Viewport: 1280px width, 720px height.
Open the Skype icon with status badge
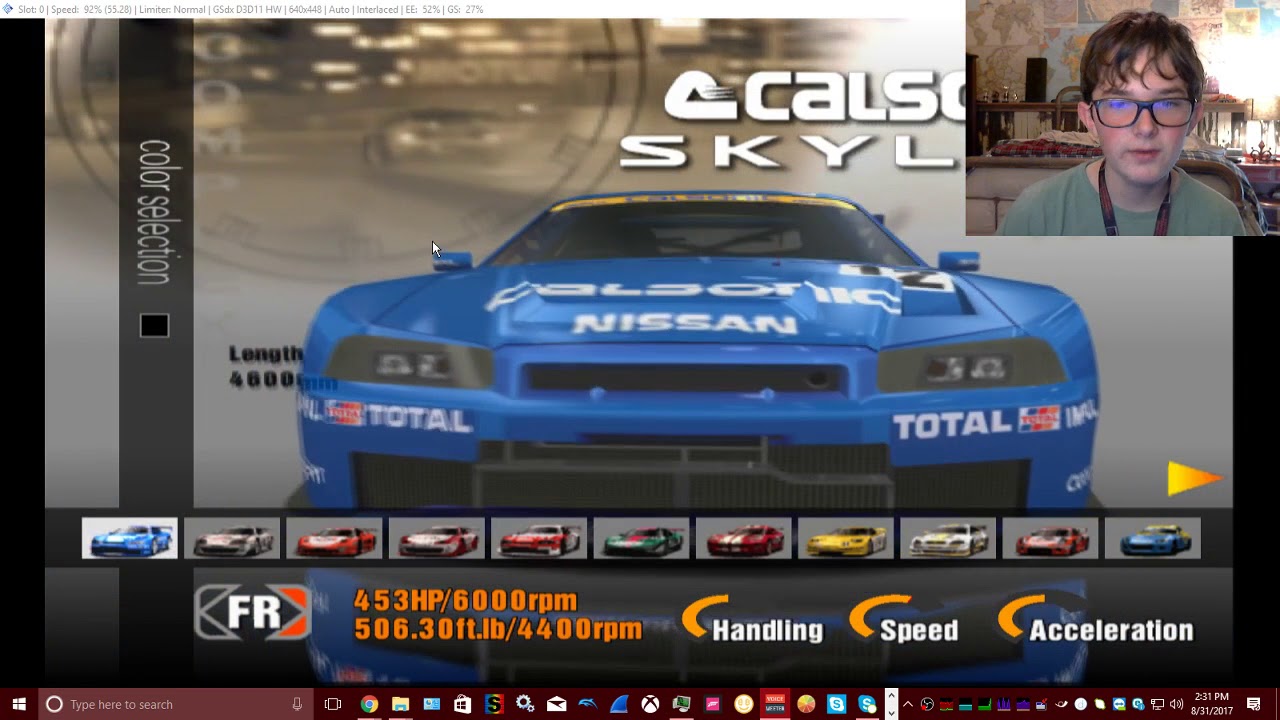pyautogui.click(x=868, y=704)
